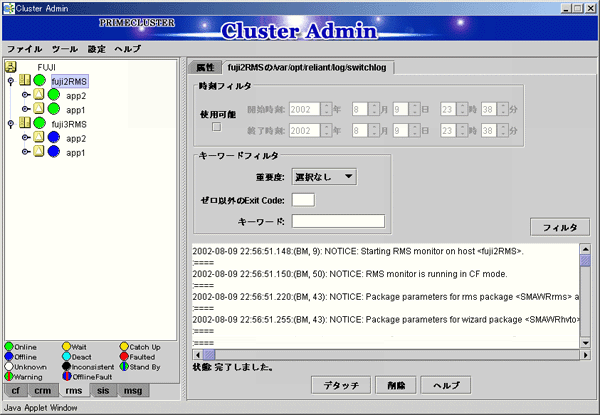Click the green status circle of fuji3RMS
Image resolution: width=600 pixels, height=415 pixels.
tap(39, 123)
